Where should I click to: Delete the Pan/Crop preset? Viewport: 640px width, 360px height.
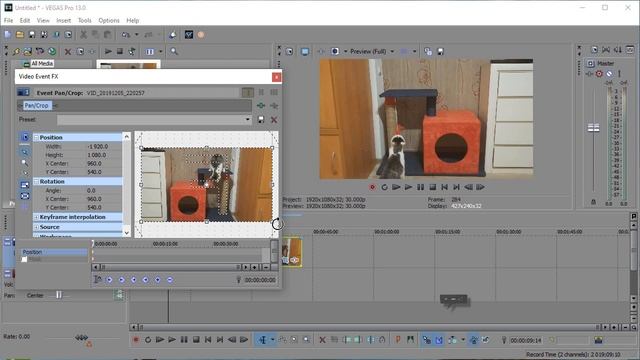pos(274,120)
